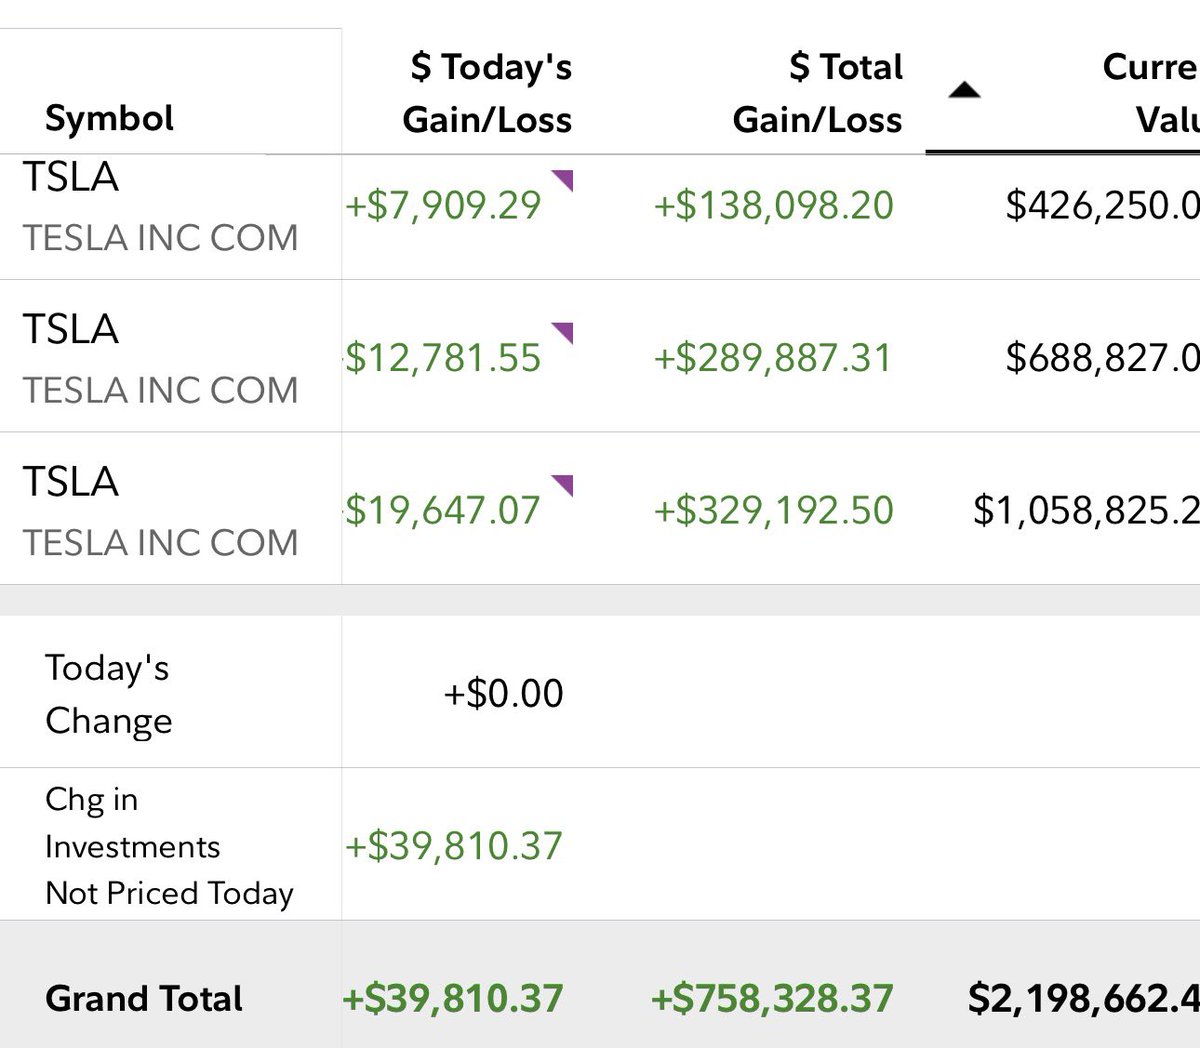
Task: Click grand total value $2,198,662
Action: point(1084,998)
